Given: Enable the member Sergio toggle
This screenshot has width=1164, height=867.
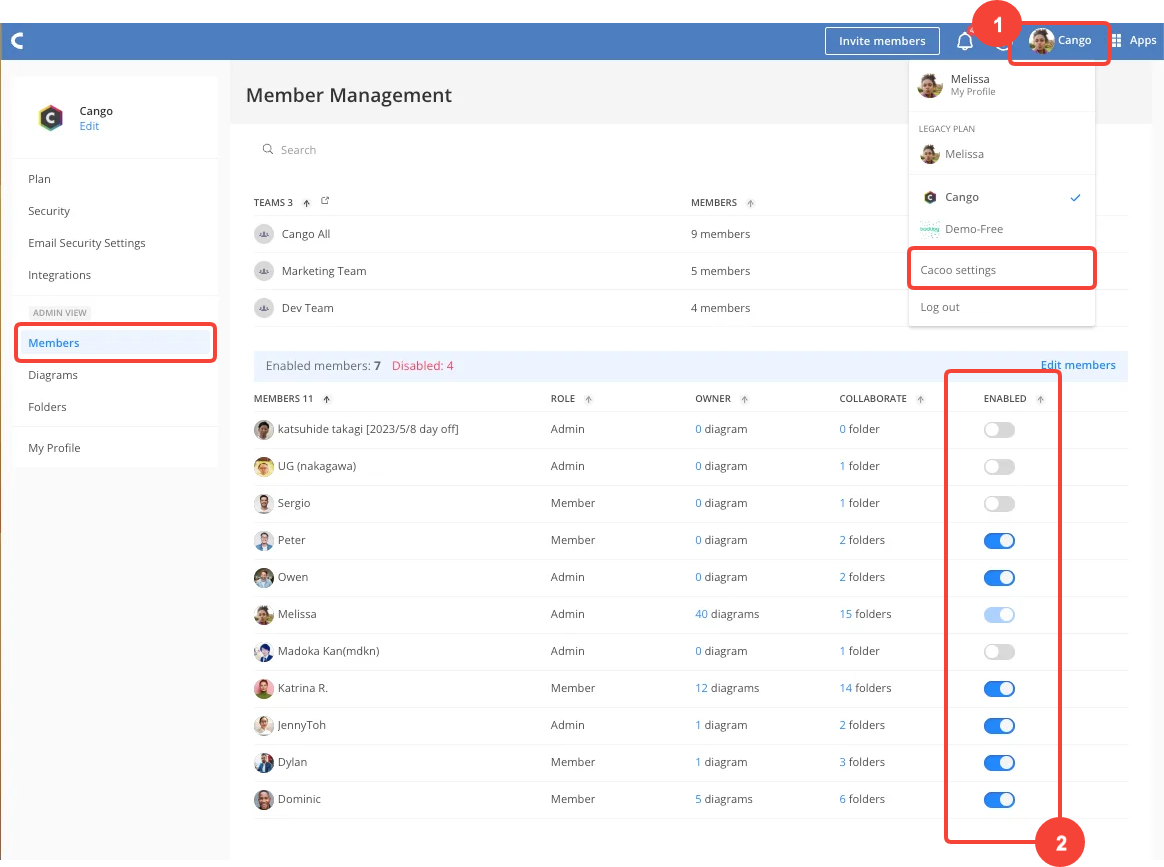Looking at the screenshot, I should tap(999, 503).
